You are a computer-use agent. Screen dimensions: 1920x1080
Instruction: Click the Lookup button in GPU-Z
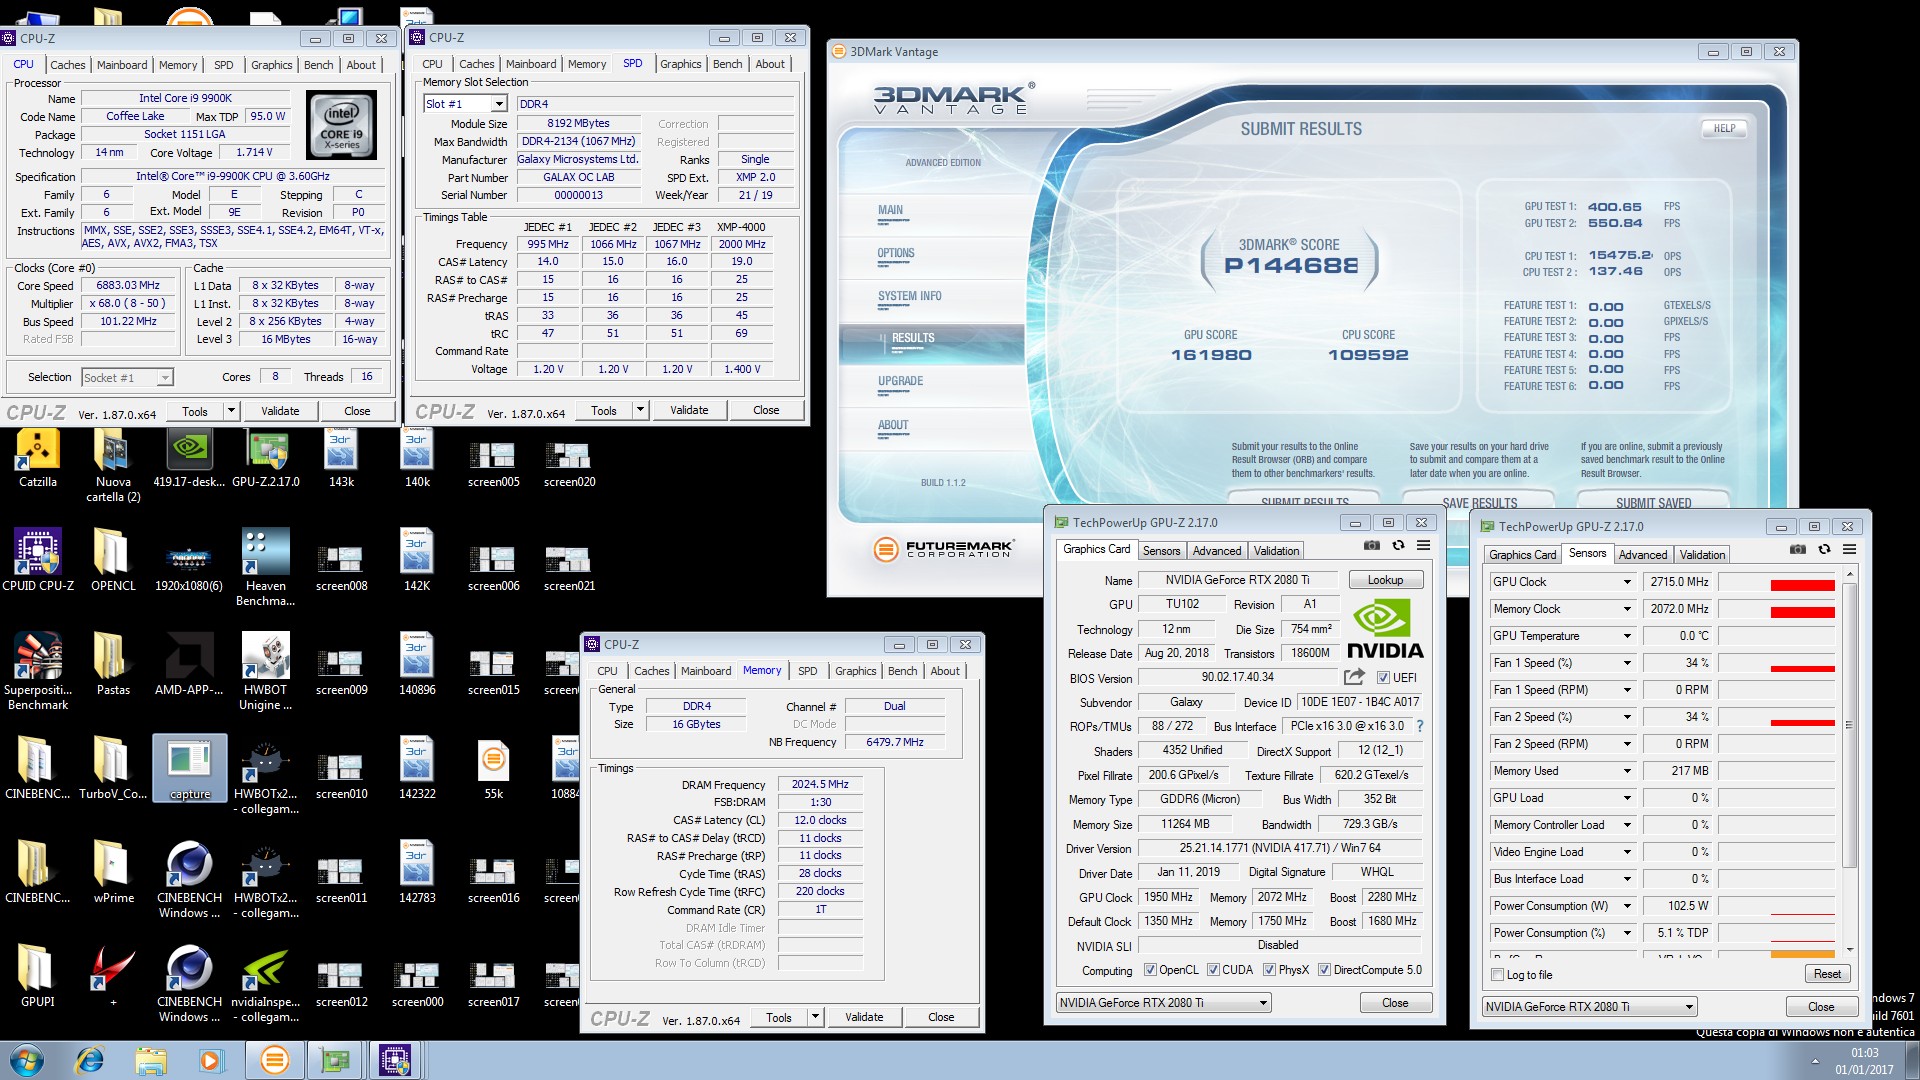click(1385, 580)
